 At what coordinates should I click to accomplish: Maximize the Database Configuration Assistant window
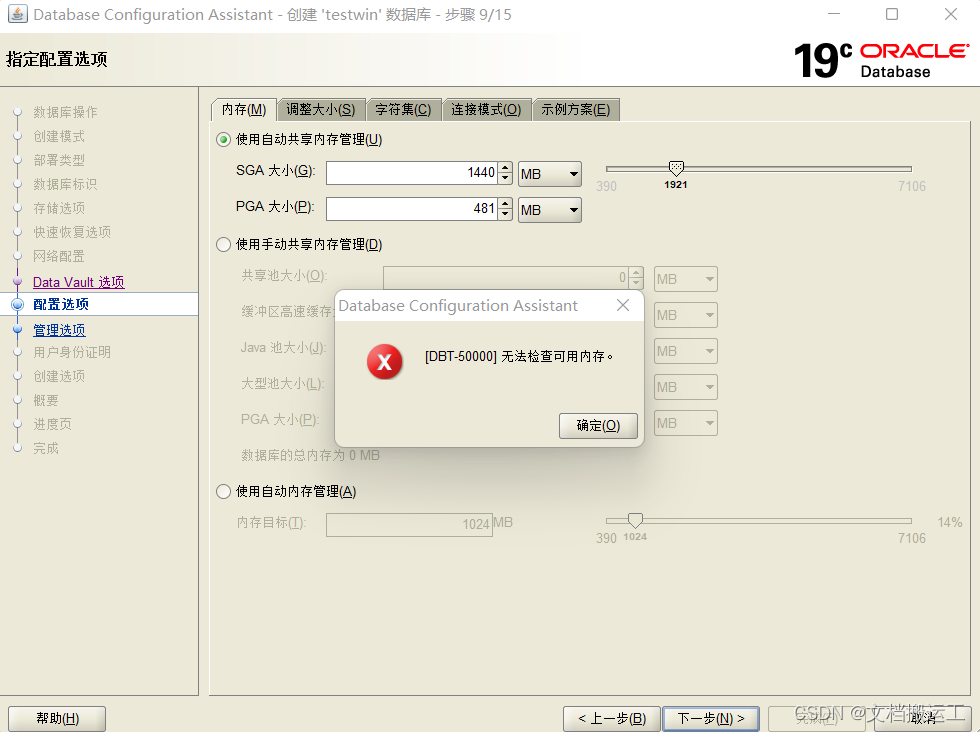(892, 14)
